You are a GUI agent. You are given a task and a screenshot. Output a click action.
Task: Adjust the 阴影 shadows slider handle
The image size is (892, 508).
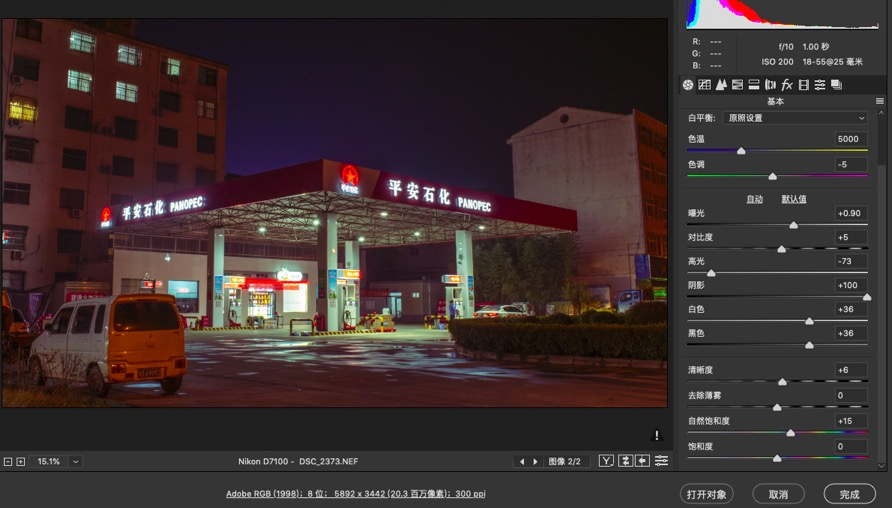(867, 297)
